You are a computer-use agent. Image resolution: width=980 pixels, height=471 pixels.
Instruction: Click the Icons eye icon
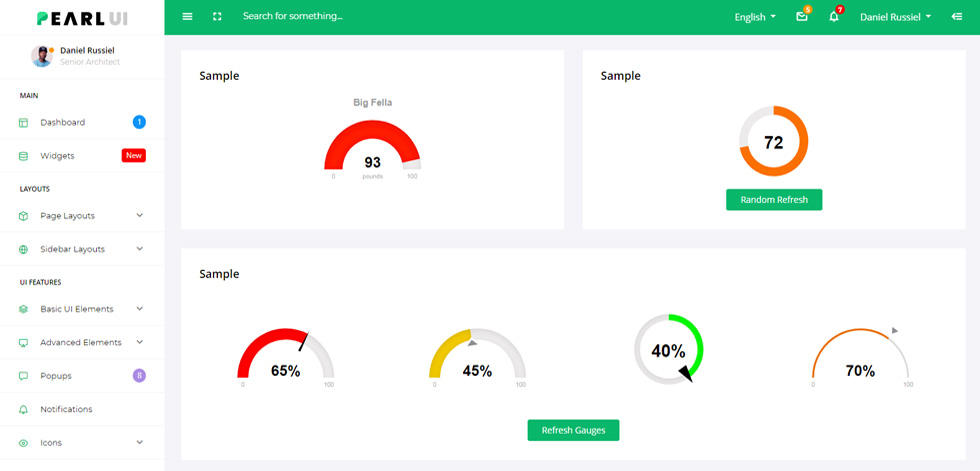tap(24, 443)
